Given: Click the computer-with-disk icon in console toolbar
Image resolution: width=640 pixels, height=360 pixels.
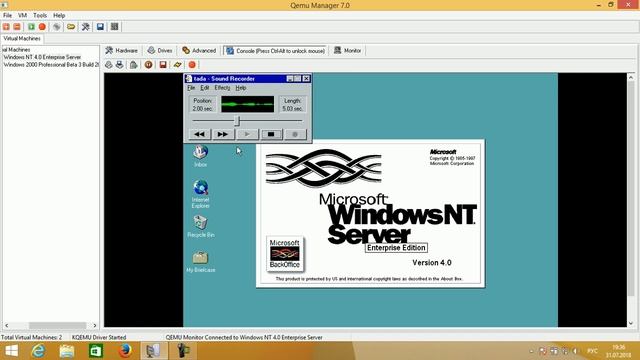Looking at the screenshot, I should click(119, 64).
